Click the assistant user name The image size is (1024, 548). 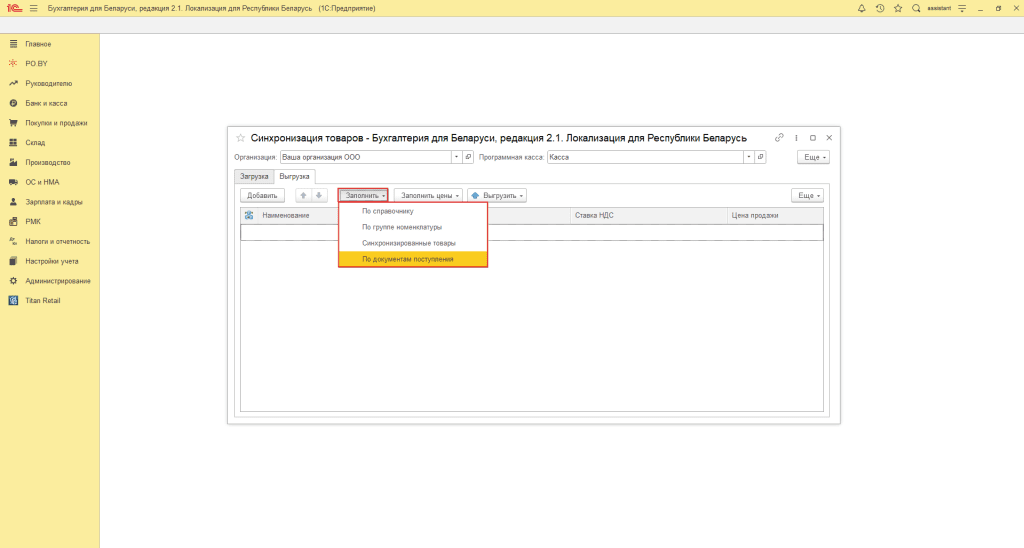click(x=939, y=8)
